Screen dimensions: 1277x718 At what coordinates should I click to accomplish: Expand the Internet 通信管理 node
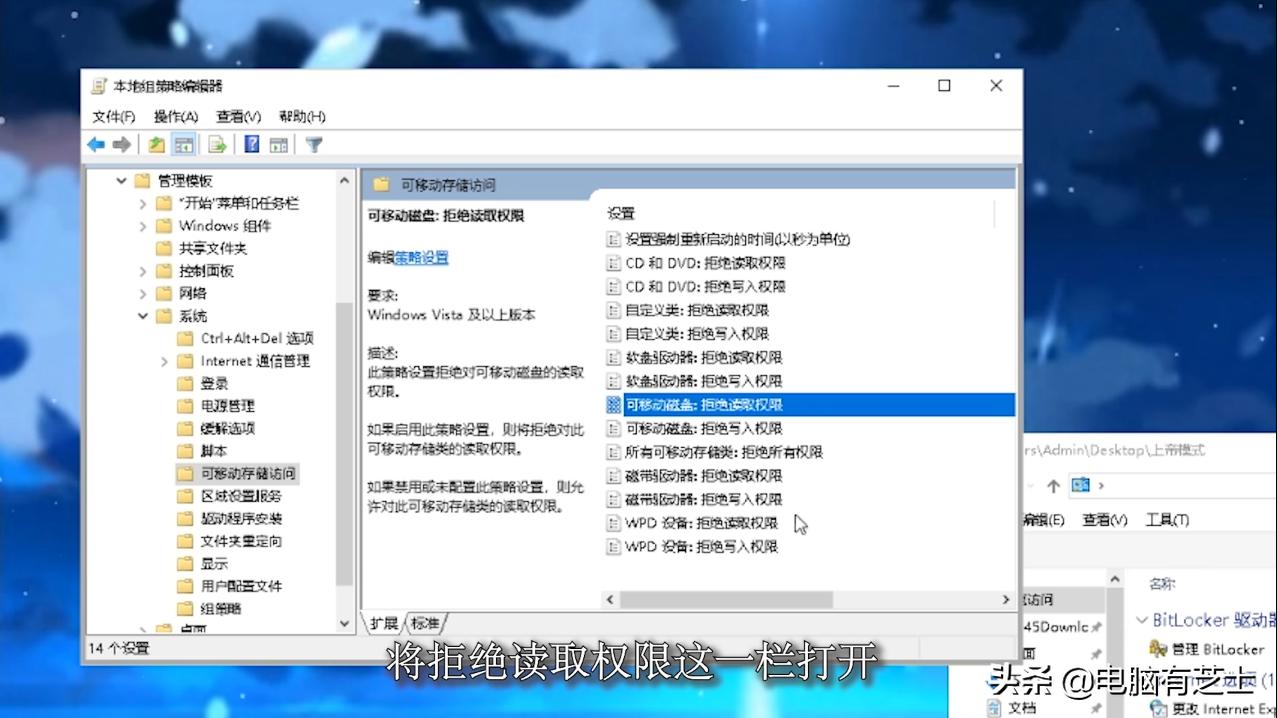click(163, 361)
